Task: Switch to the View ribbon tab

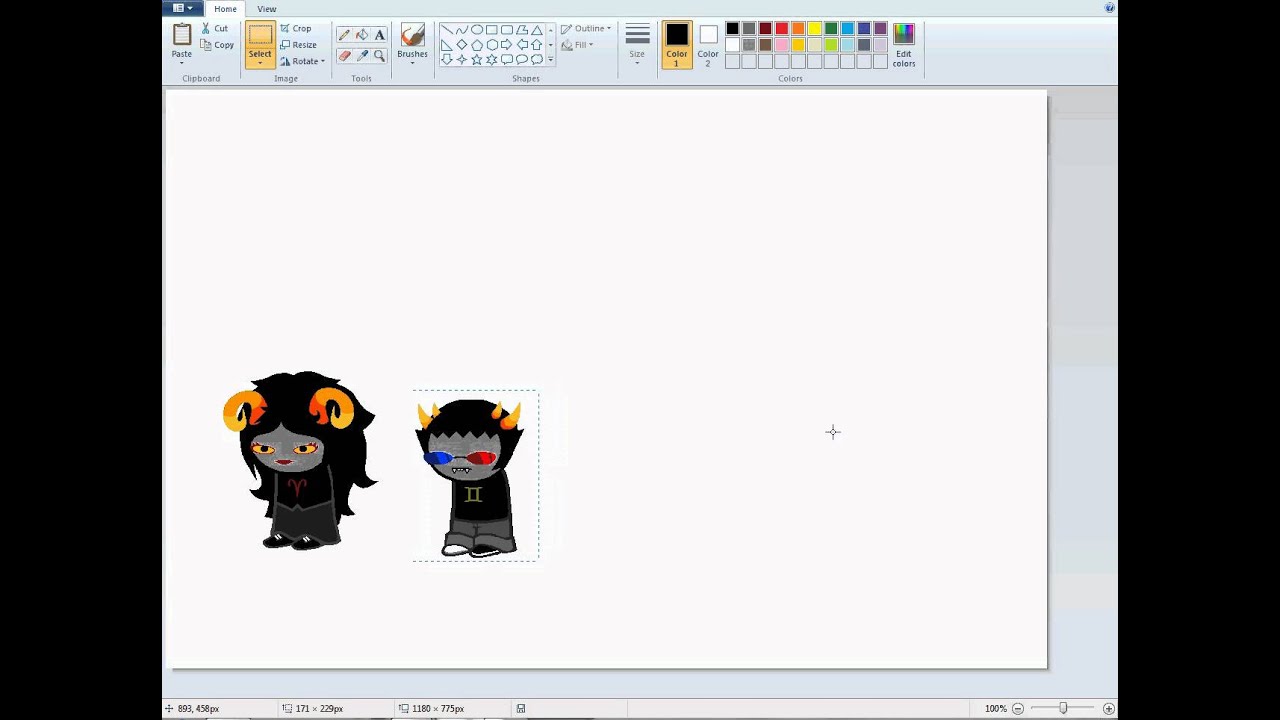Action: 267,9
